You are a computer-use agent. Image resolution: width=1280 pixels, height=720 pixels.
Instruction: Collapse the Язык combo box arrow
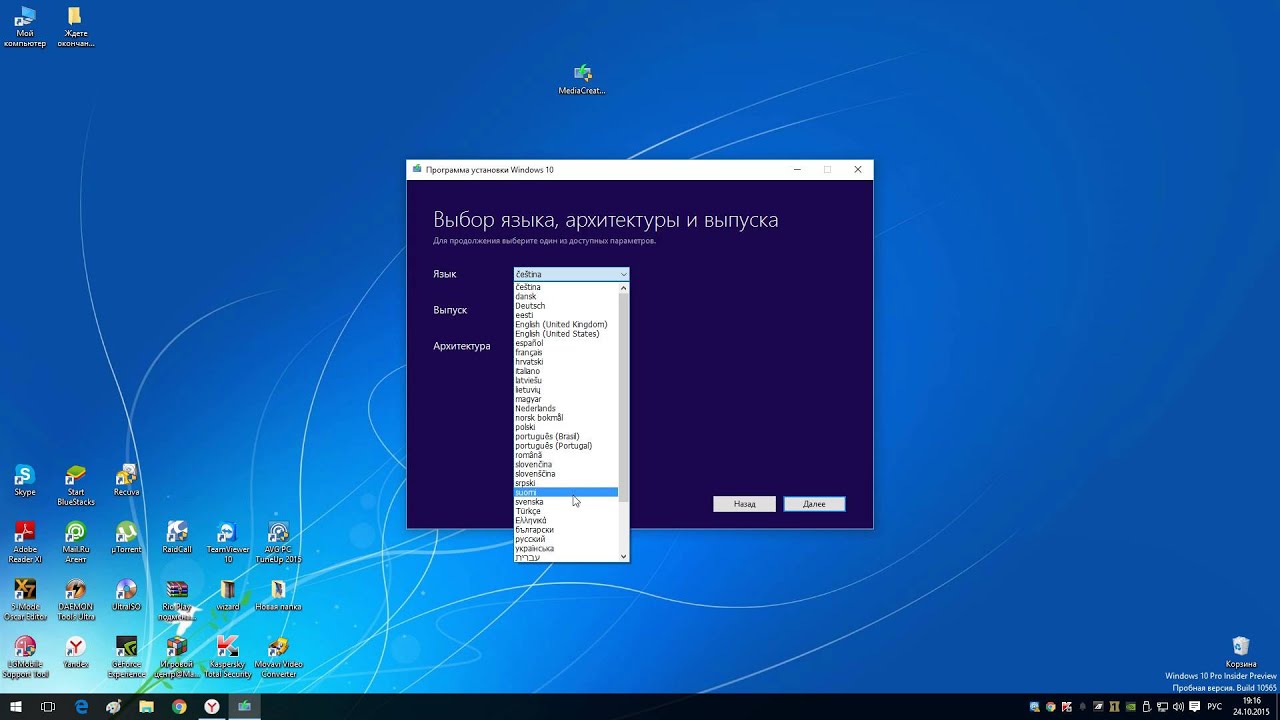[x=623, y=274]
